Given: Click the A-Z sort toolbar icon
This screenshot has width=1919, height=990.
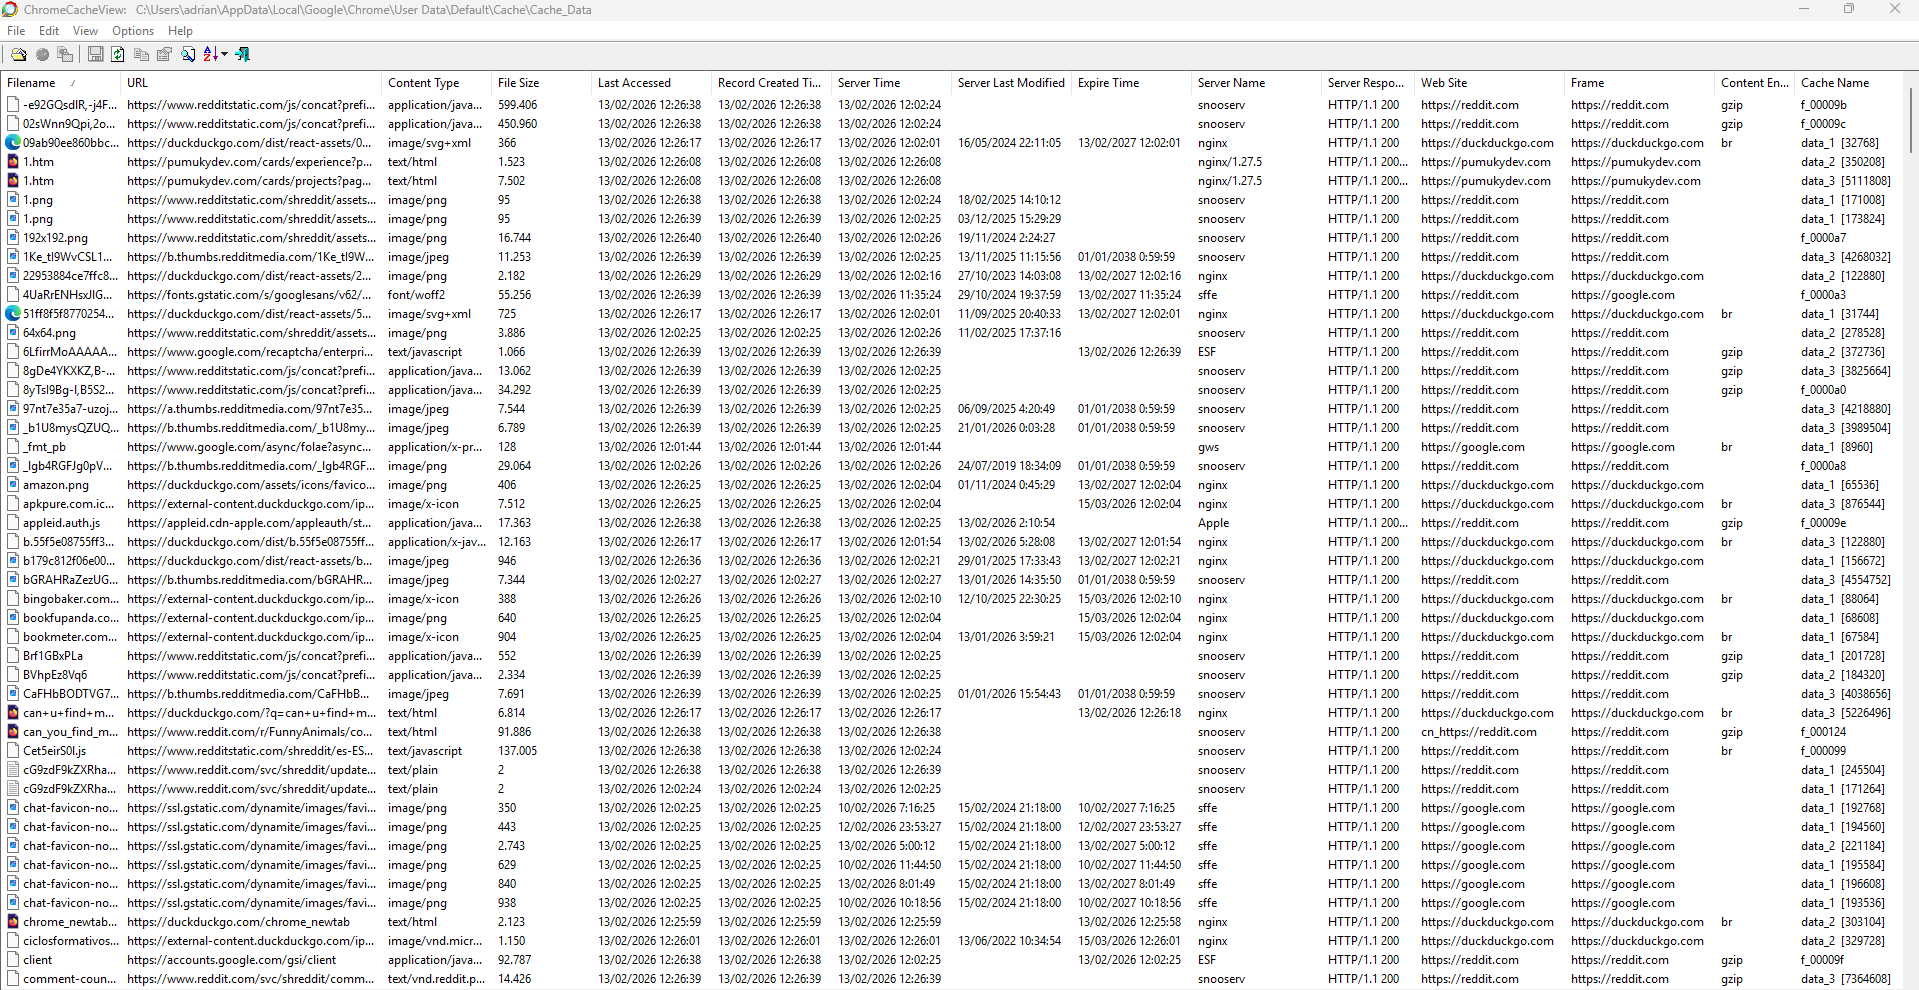Looking at the screenshot, I should pos(210,54).
